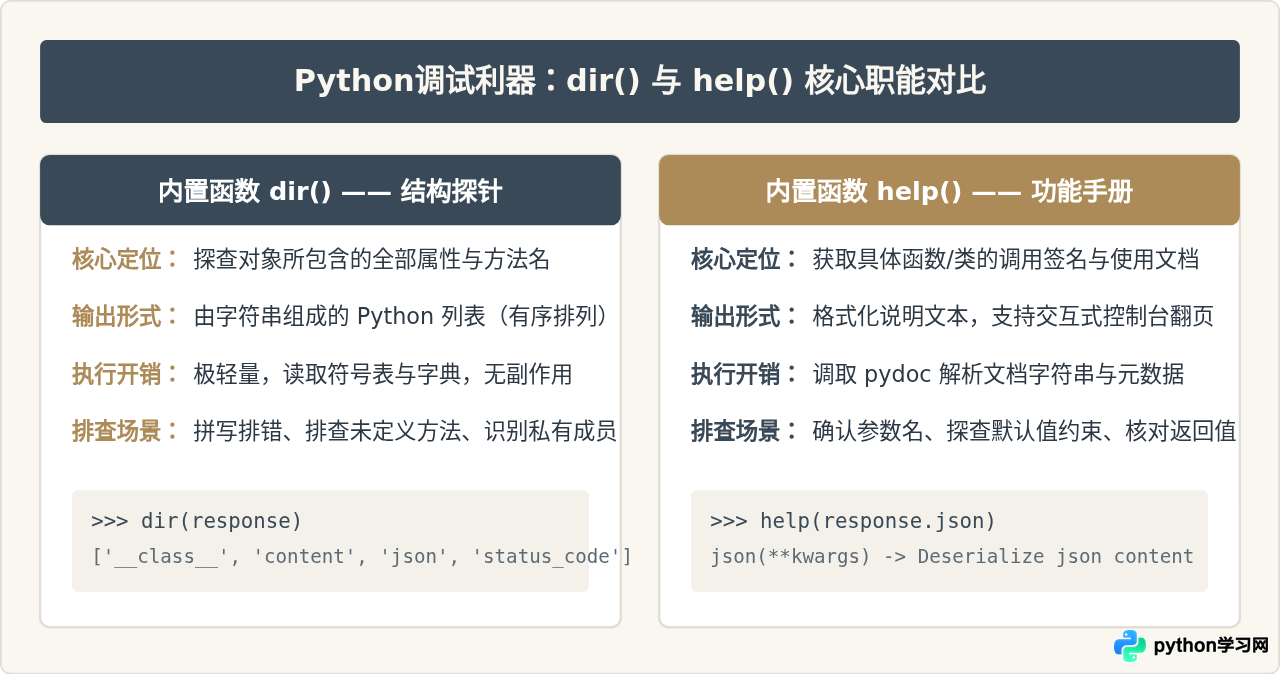Click '获取具体函数/类的调用签名与使用文档' text

[1006, 260]
